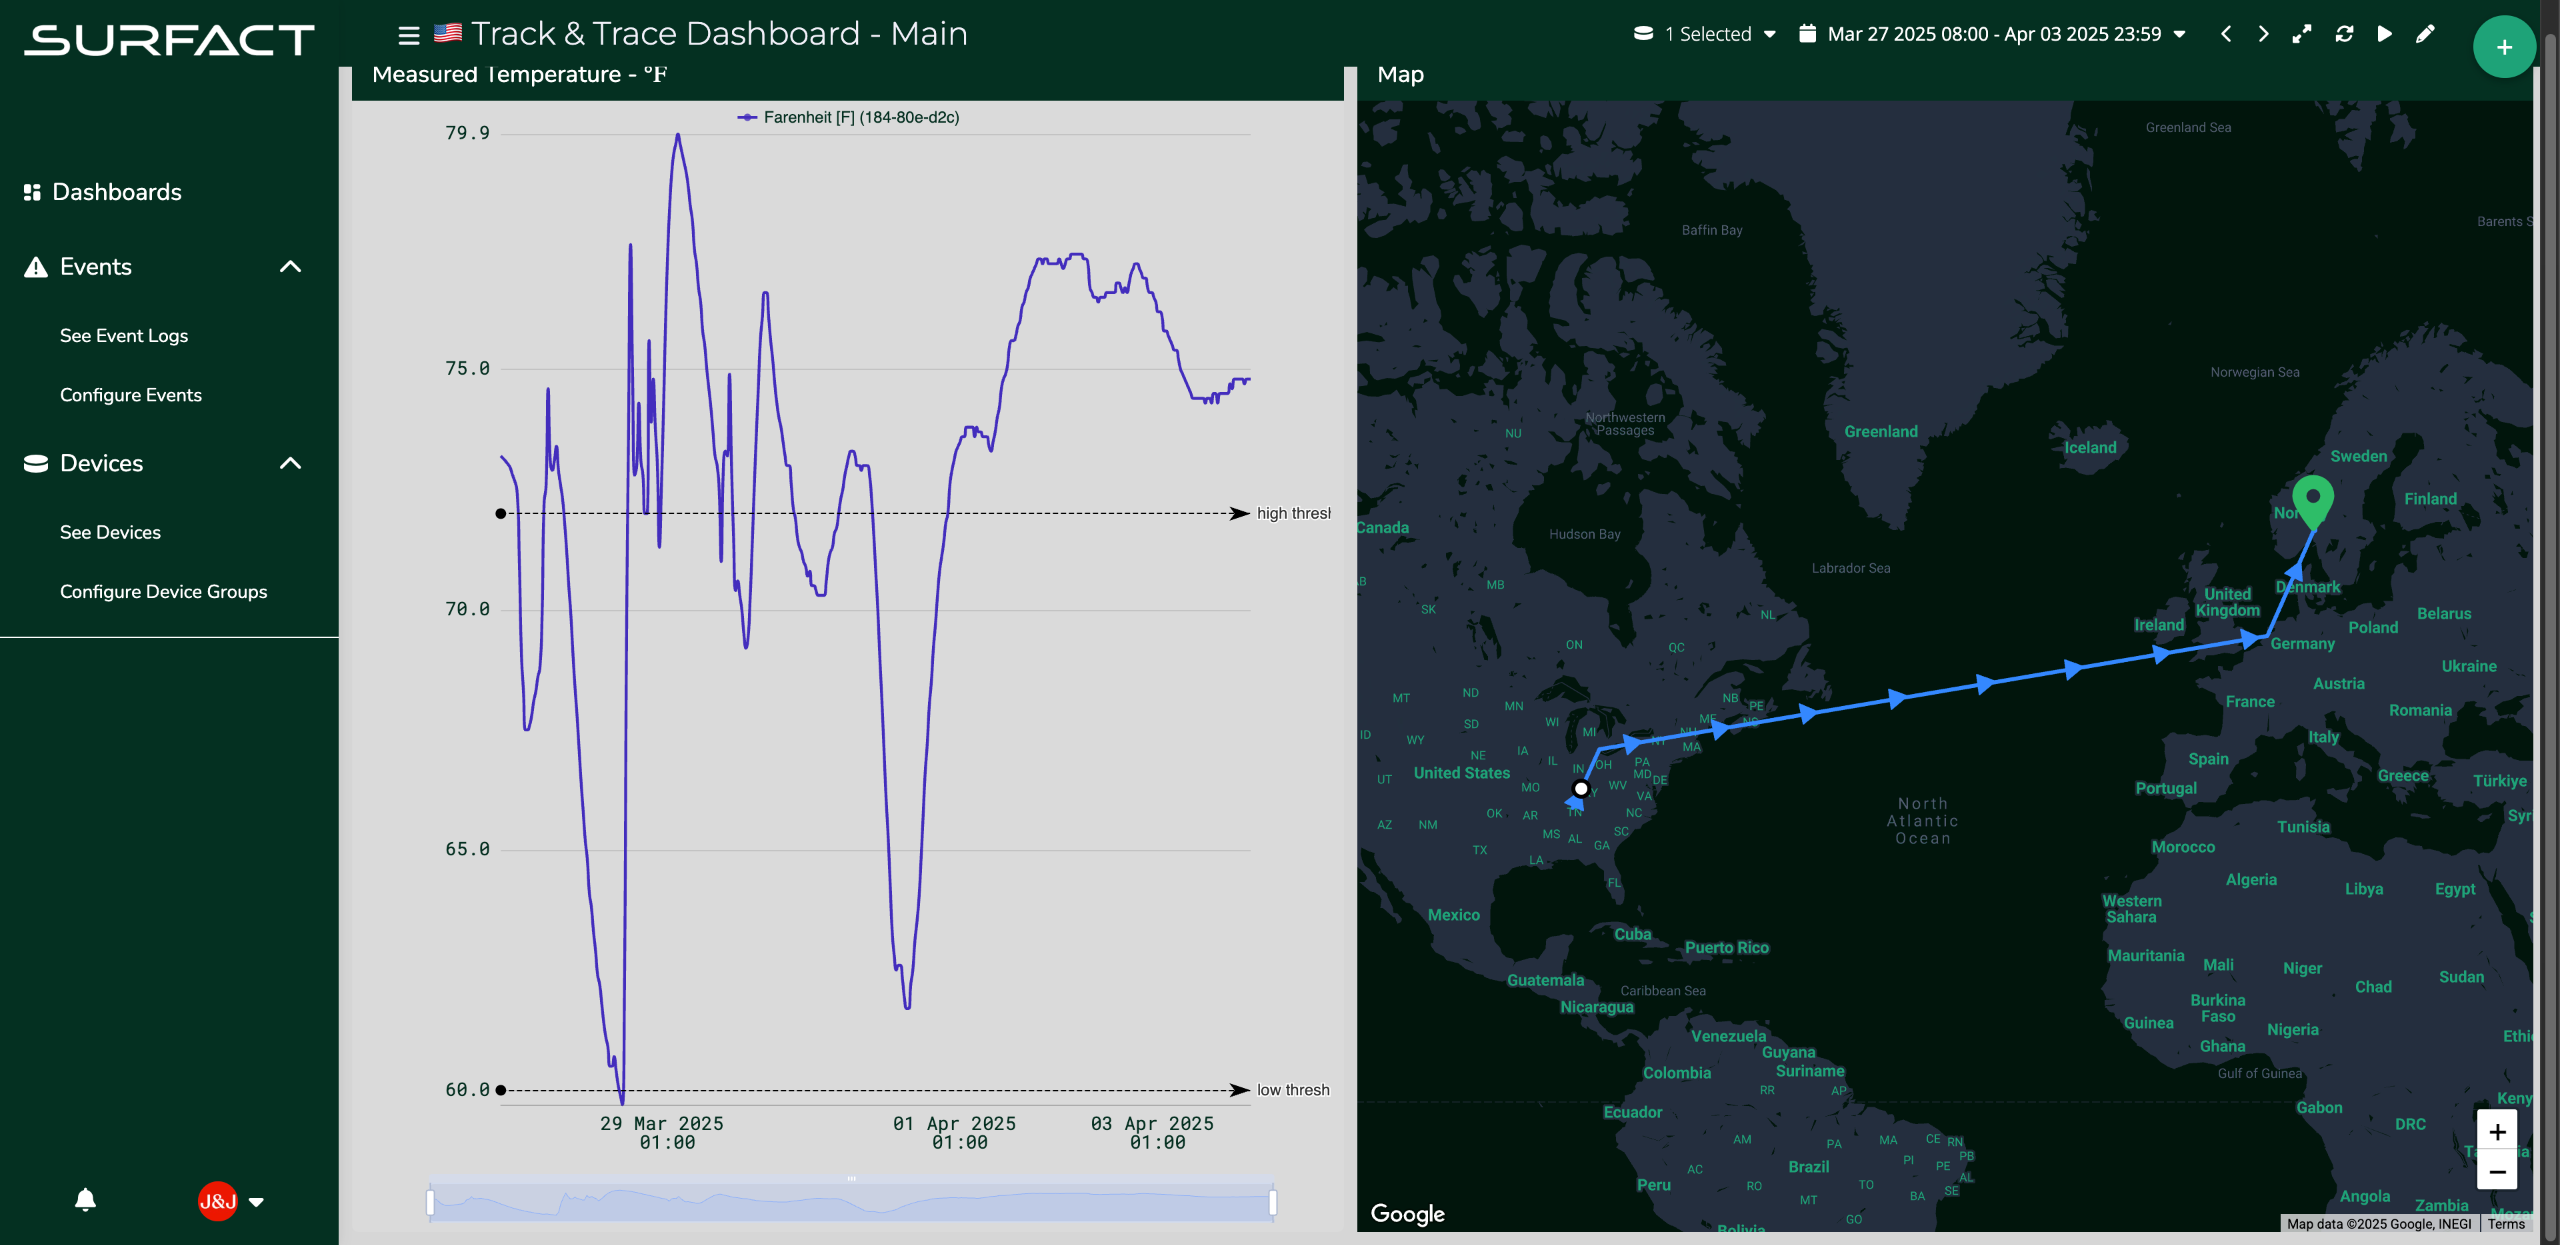Image resolution: width=2560 pixels, height=1245 pixels.
Task: Go to next time range arrow
Action: (x=2263, y=34)
